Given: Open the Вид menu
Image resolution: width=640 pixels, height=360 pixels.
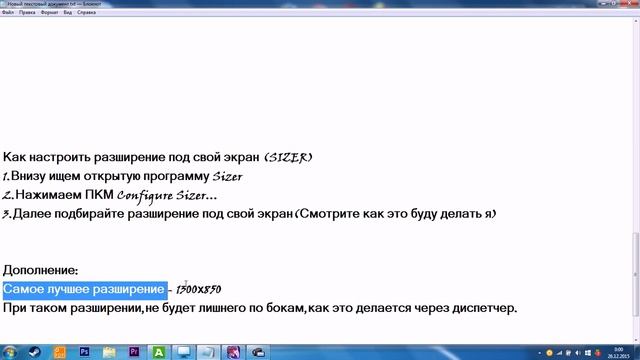Looking at the screenshot, I should pyautogui.click(x=68, y=13).
